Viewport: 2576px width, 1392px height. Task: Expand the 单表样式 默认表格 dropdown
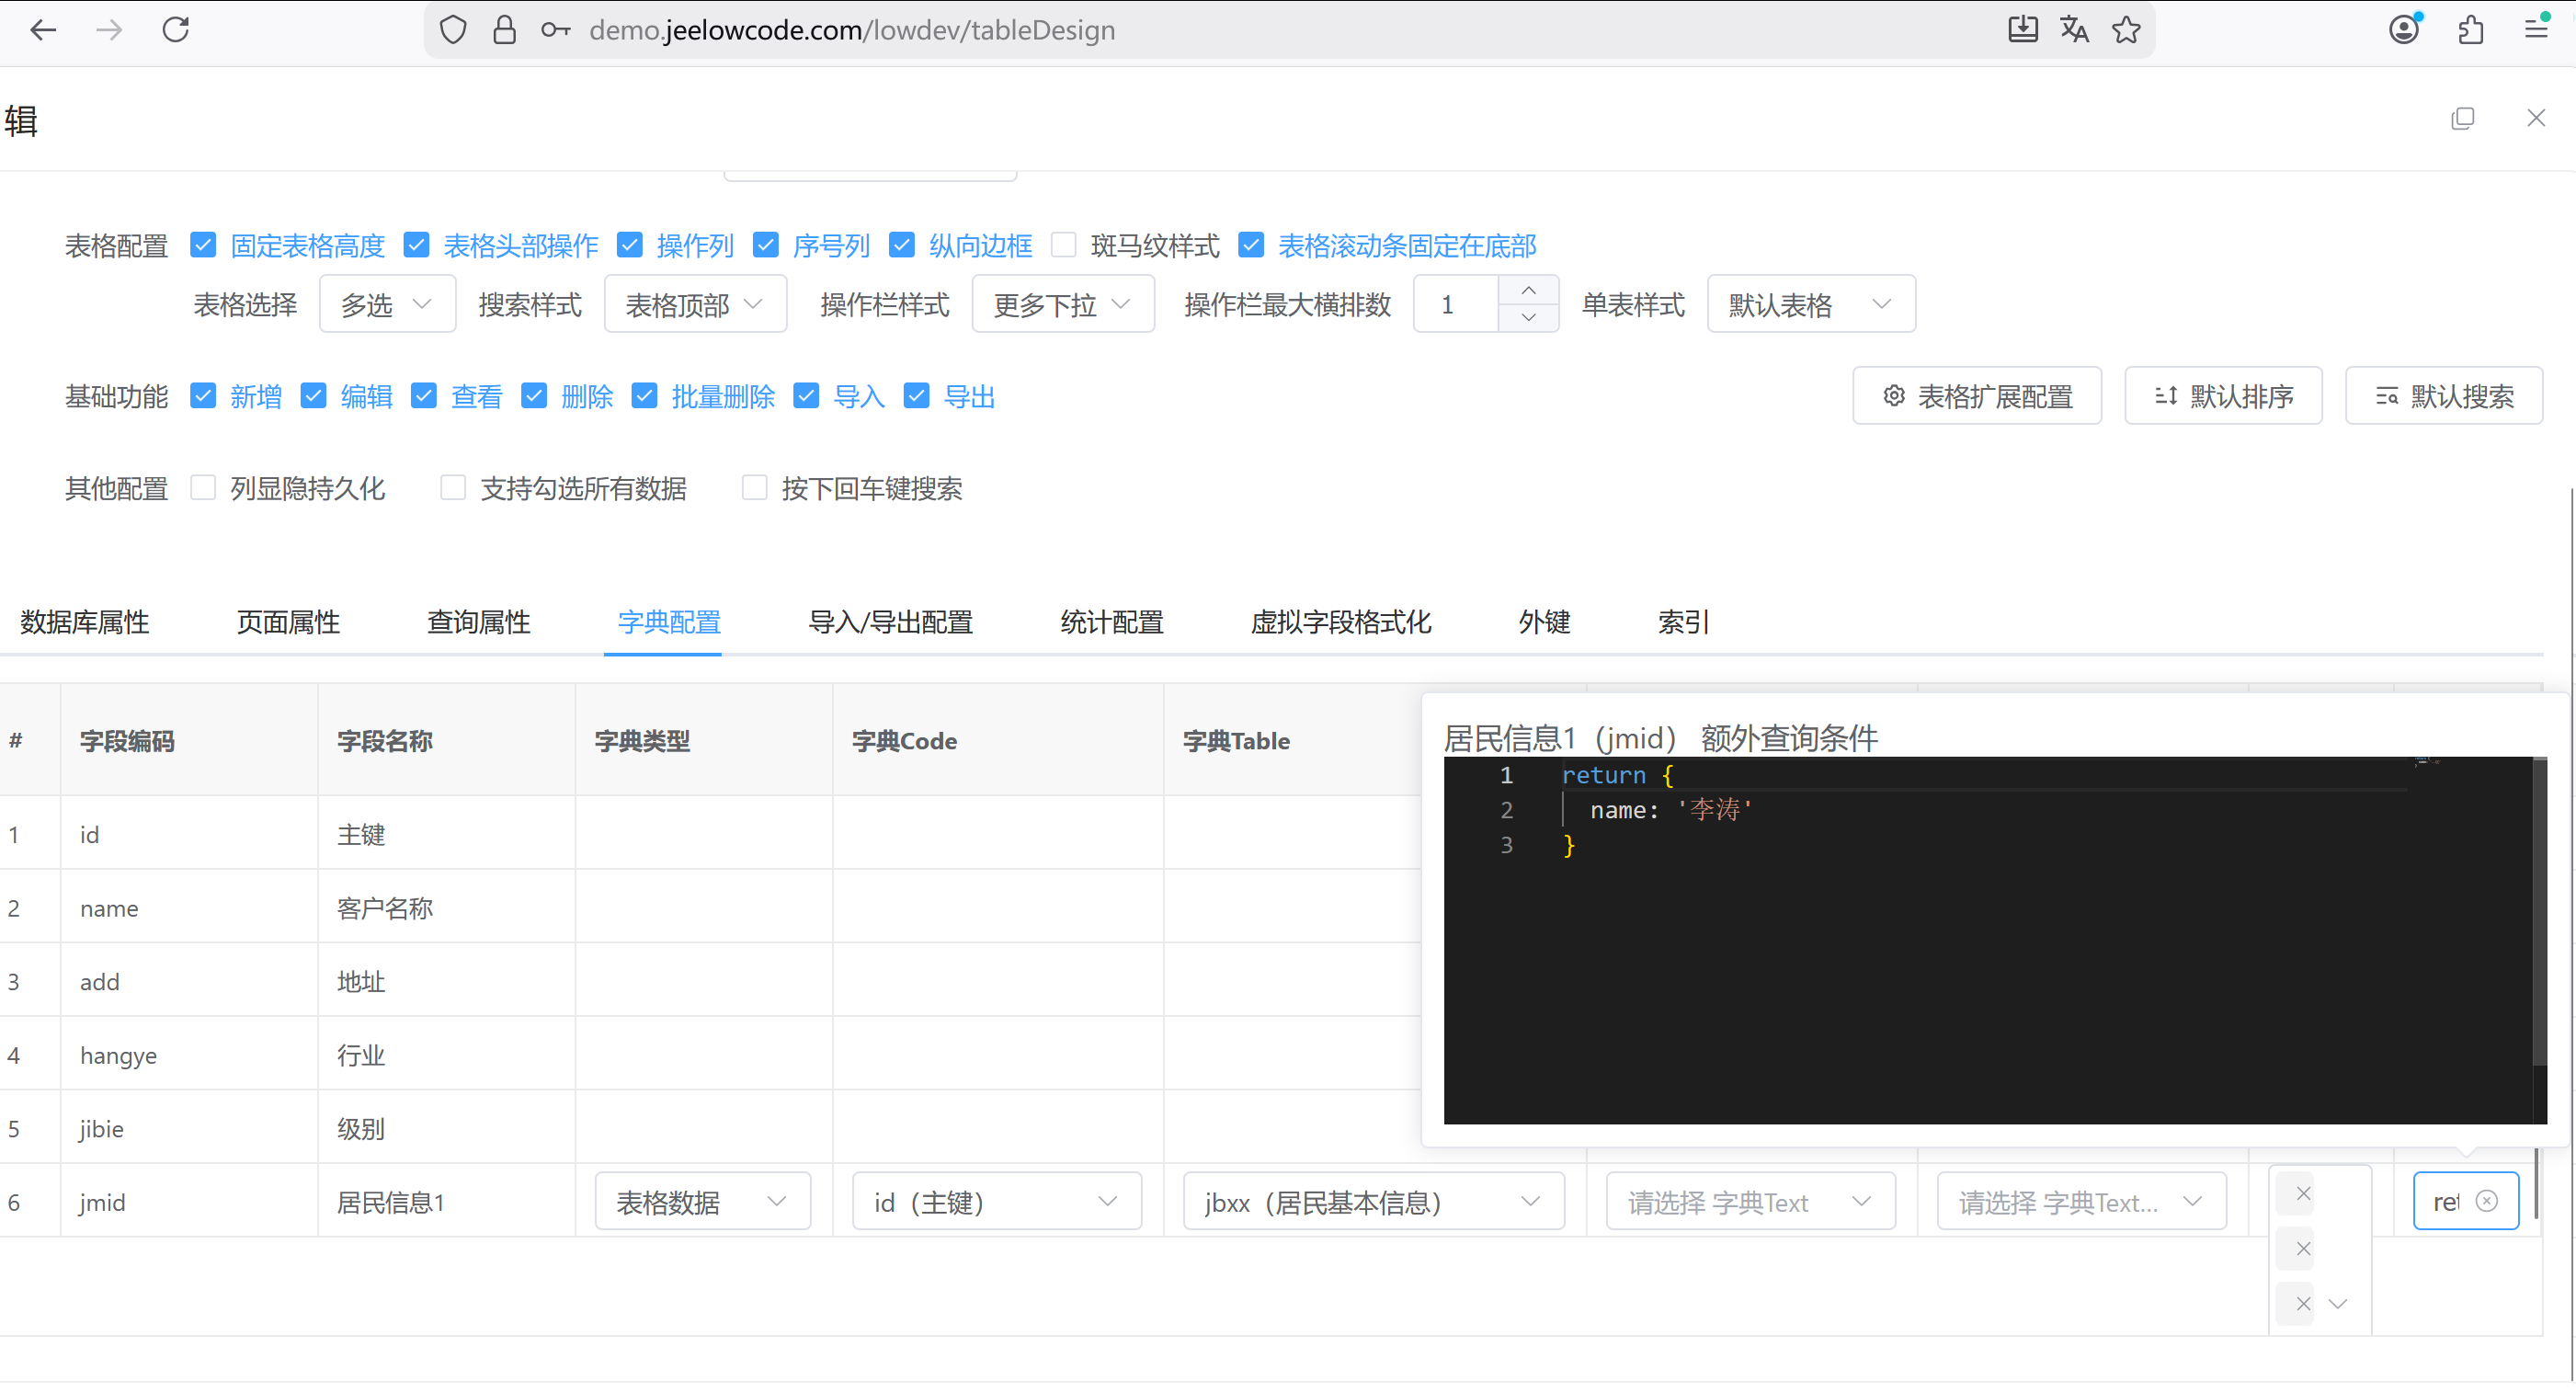1810,304
